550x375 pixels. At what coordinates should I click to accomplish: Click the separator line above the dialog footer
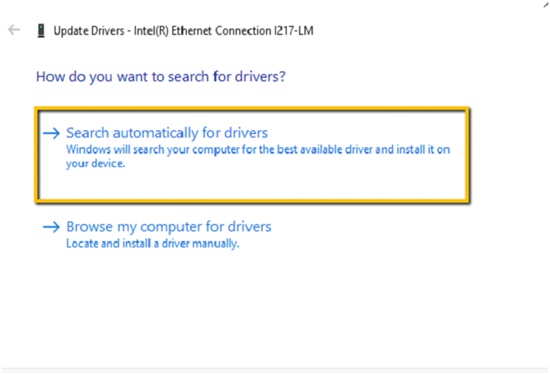pos(275,369)
